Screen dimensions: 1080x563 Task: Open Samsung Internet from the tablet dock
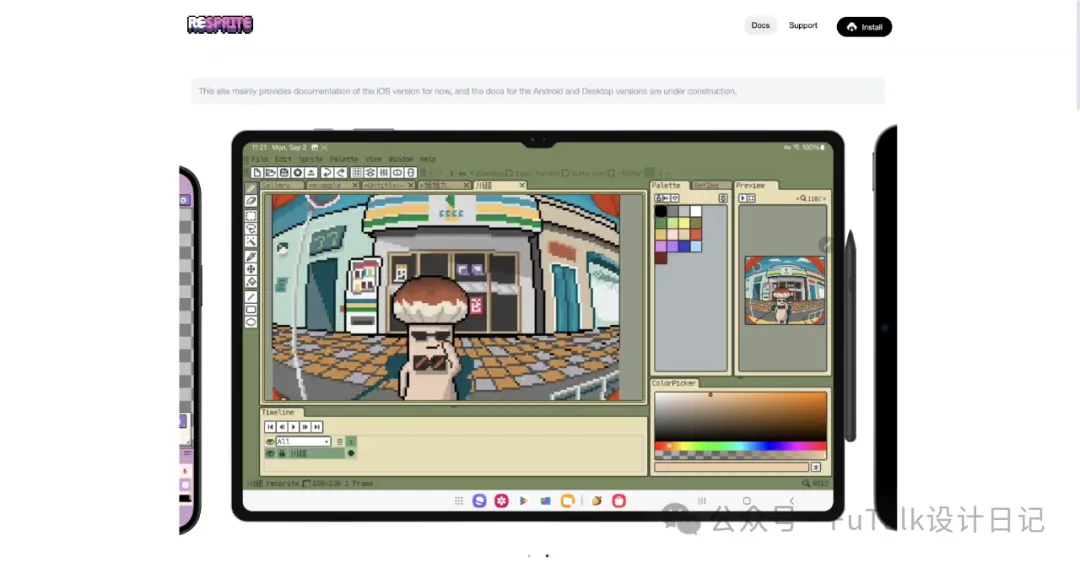pos(479,501)
